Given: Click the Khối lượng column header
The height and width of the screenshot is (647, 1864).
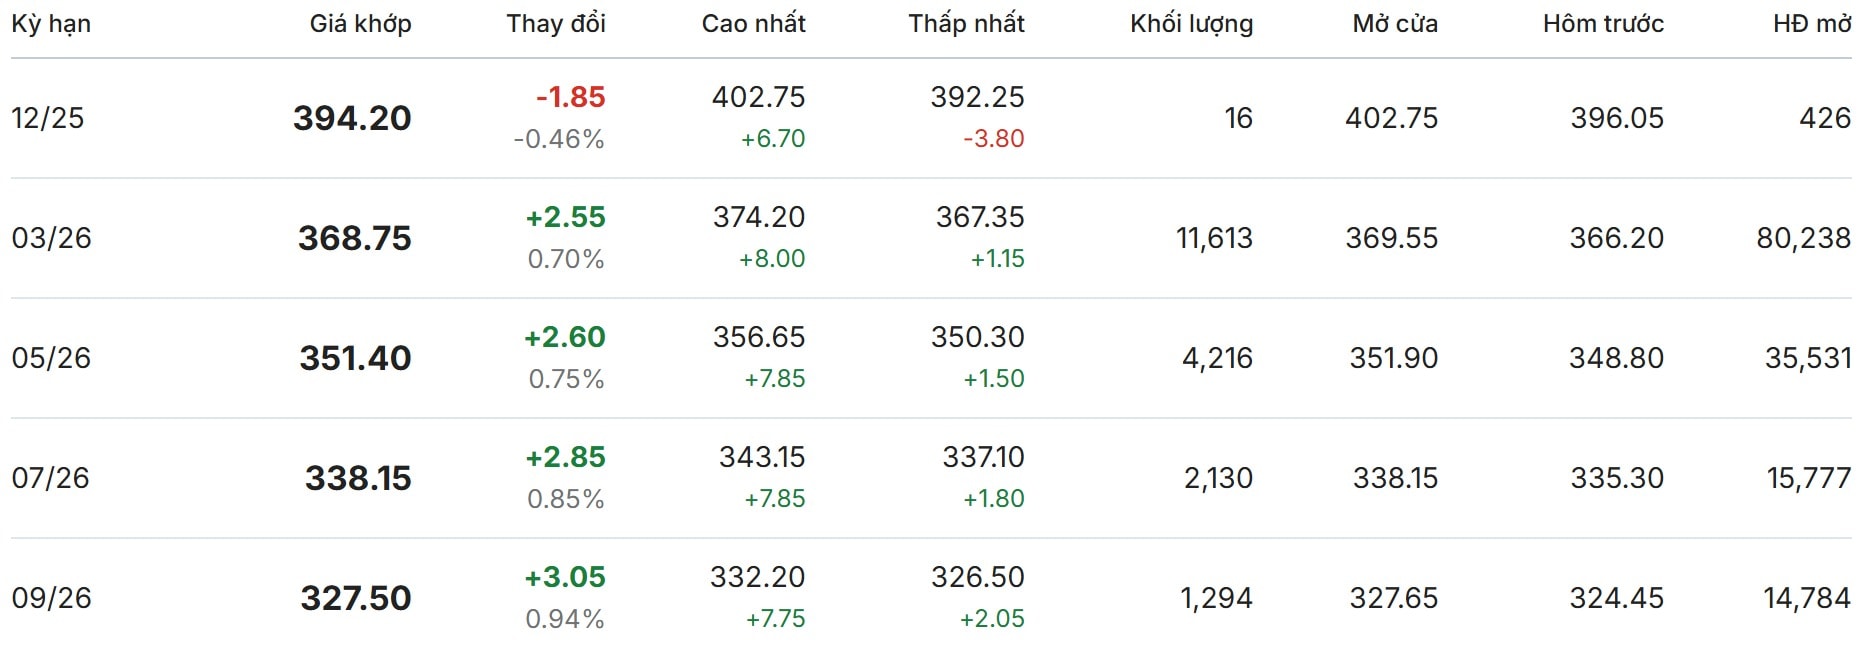Looking at the screenshot, I should tap(1191, 24).
